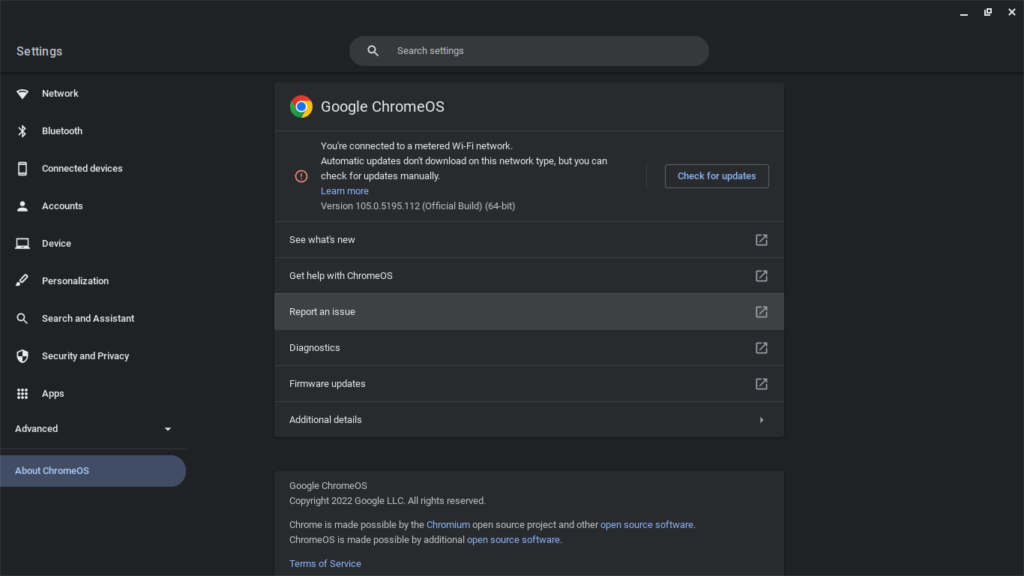Click the search magnifier icon in search bar
1024x576 pixels.
click(373, 51)
